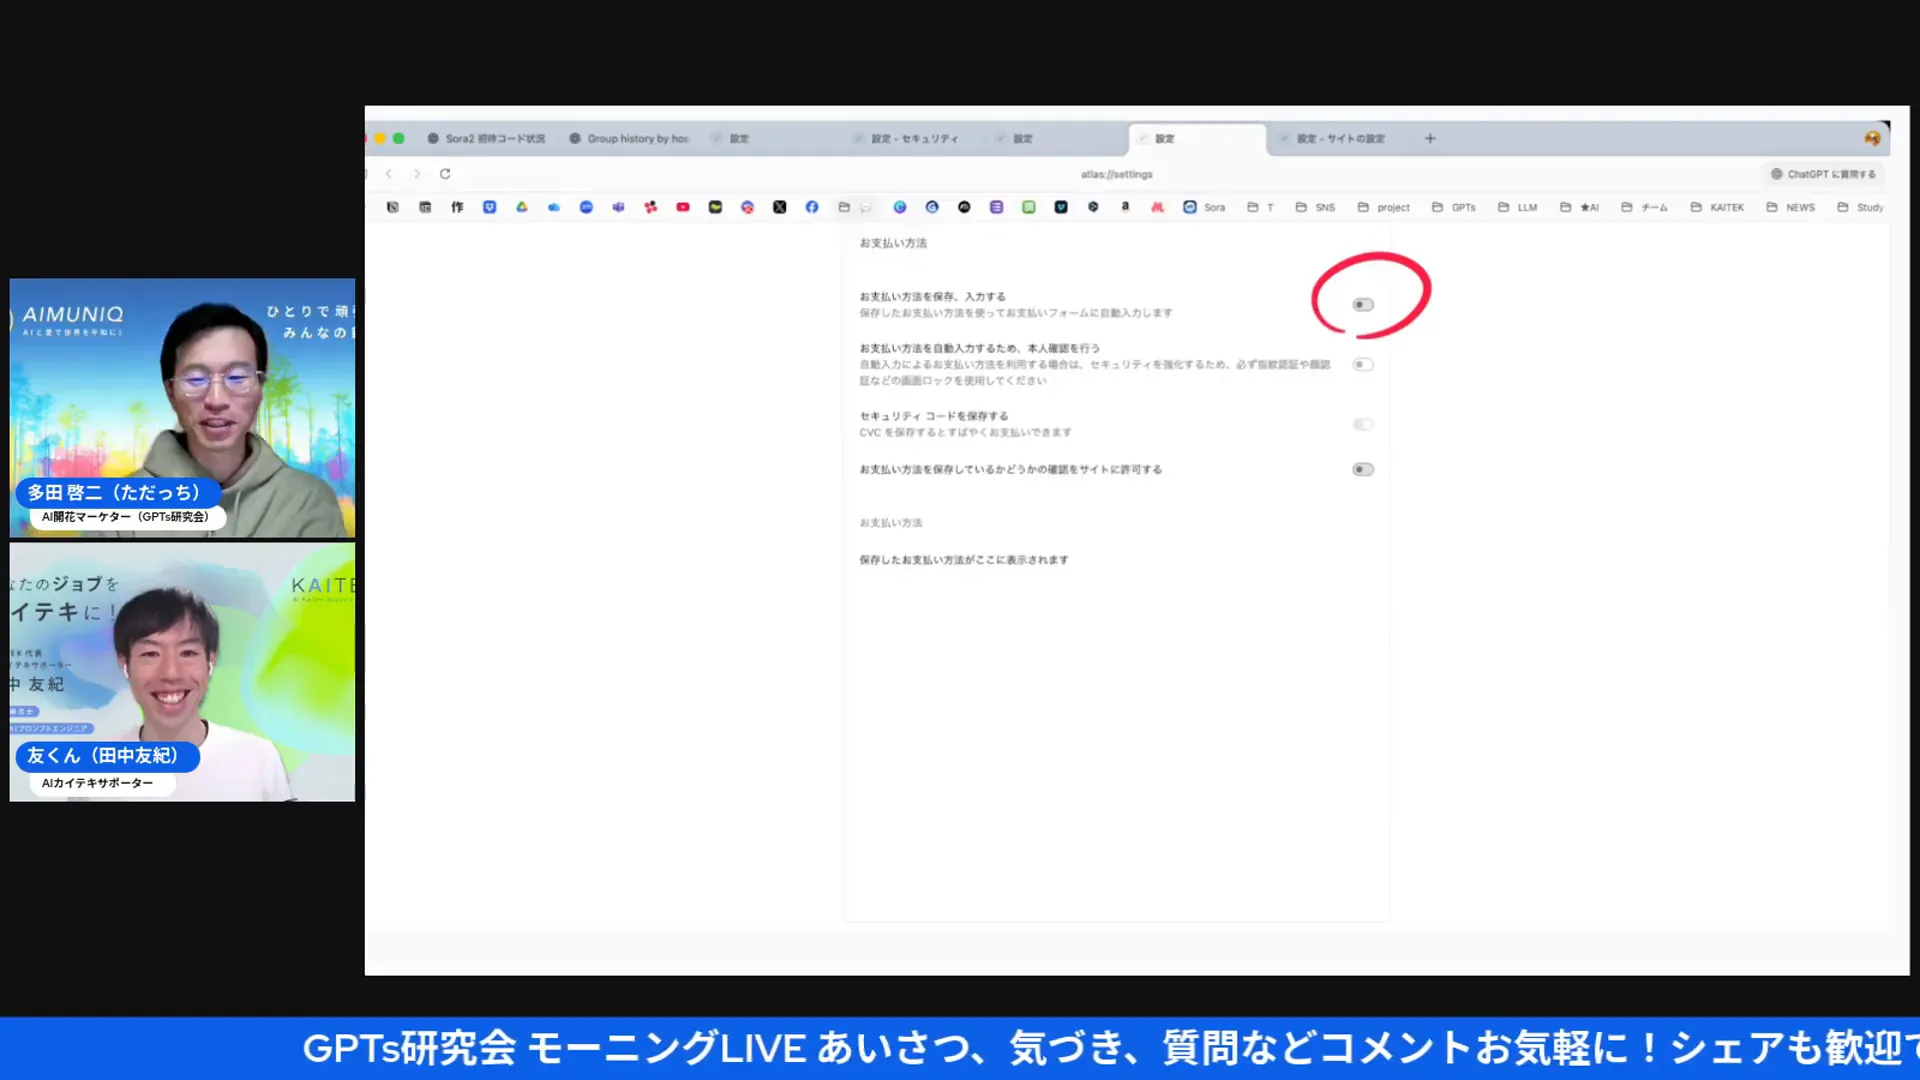Enable the お支払い方法を保存、入力する toggle
The height and width of the screenshot is (1080, 1920).
click(1362, 304)
